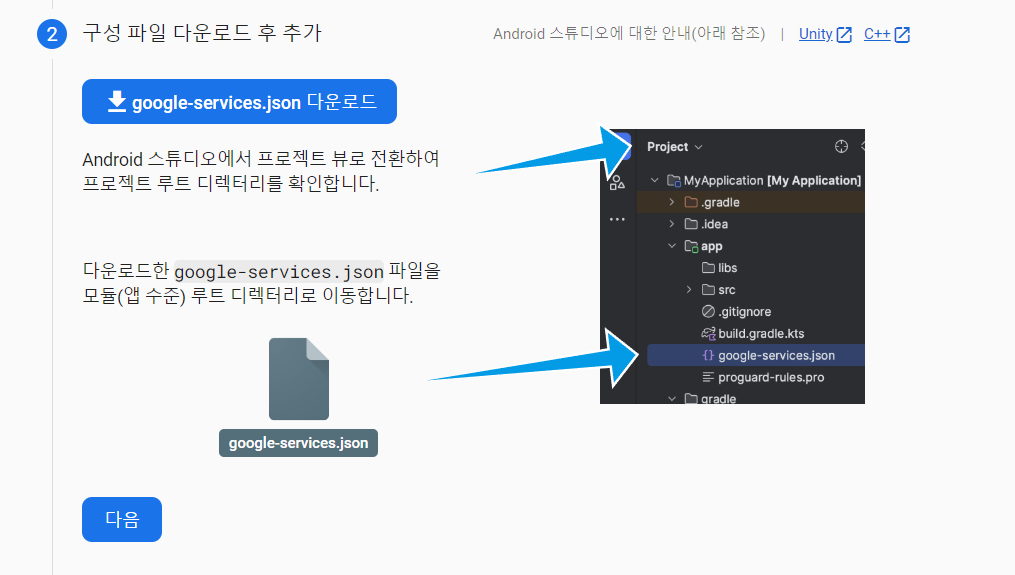Click the google-services.json file name label
The image size is (1015, 575).
(x=298, y=443)
